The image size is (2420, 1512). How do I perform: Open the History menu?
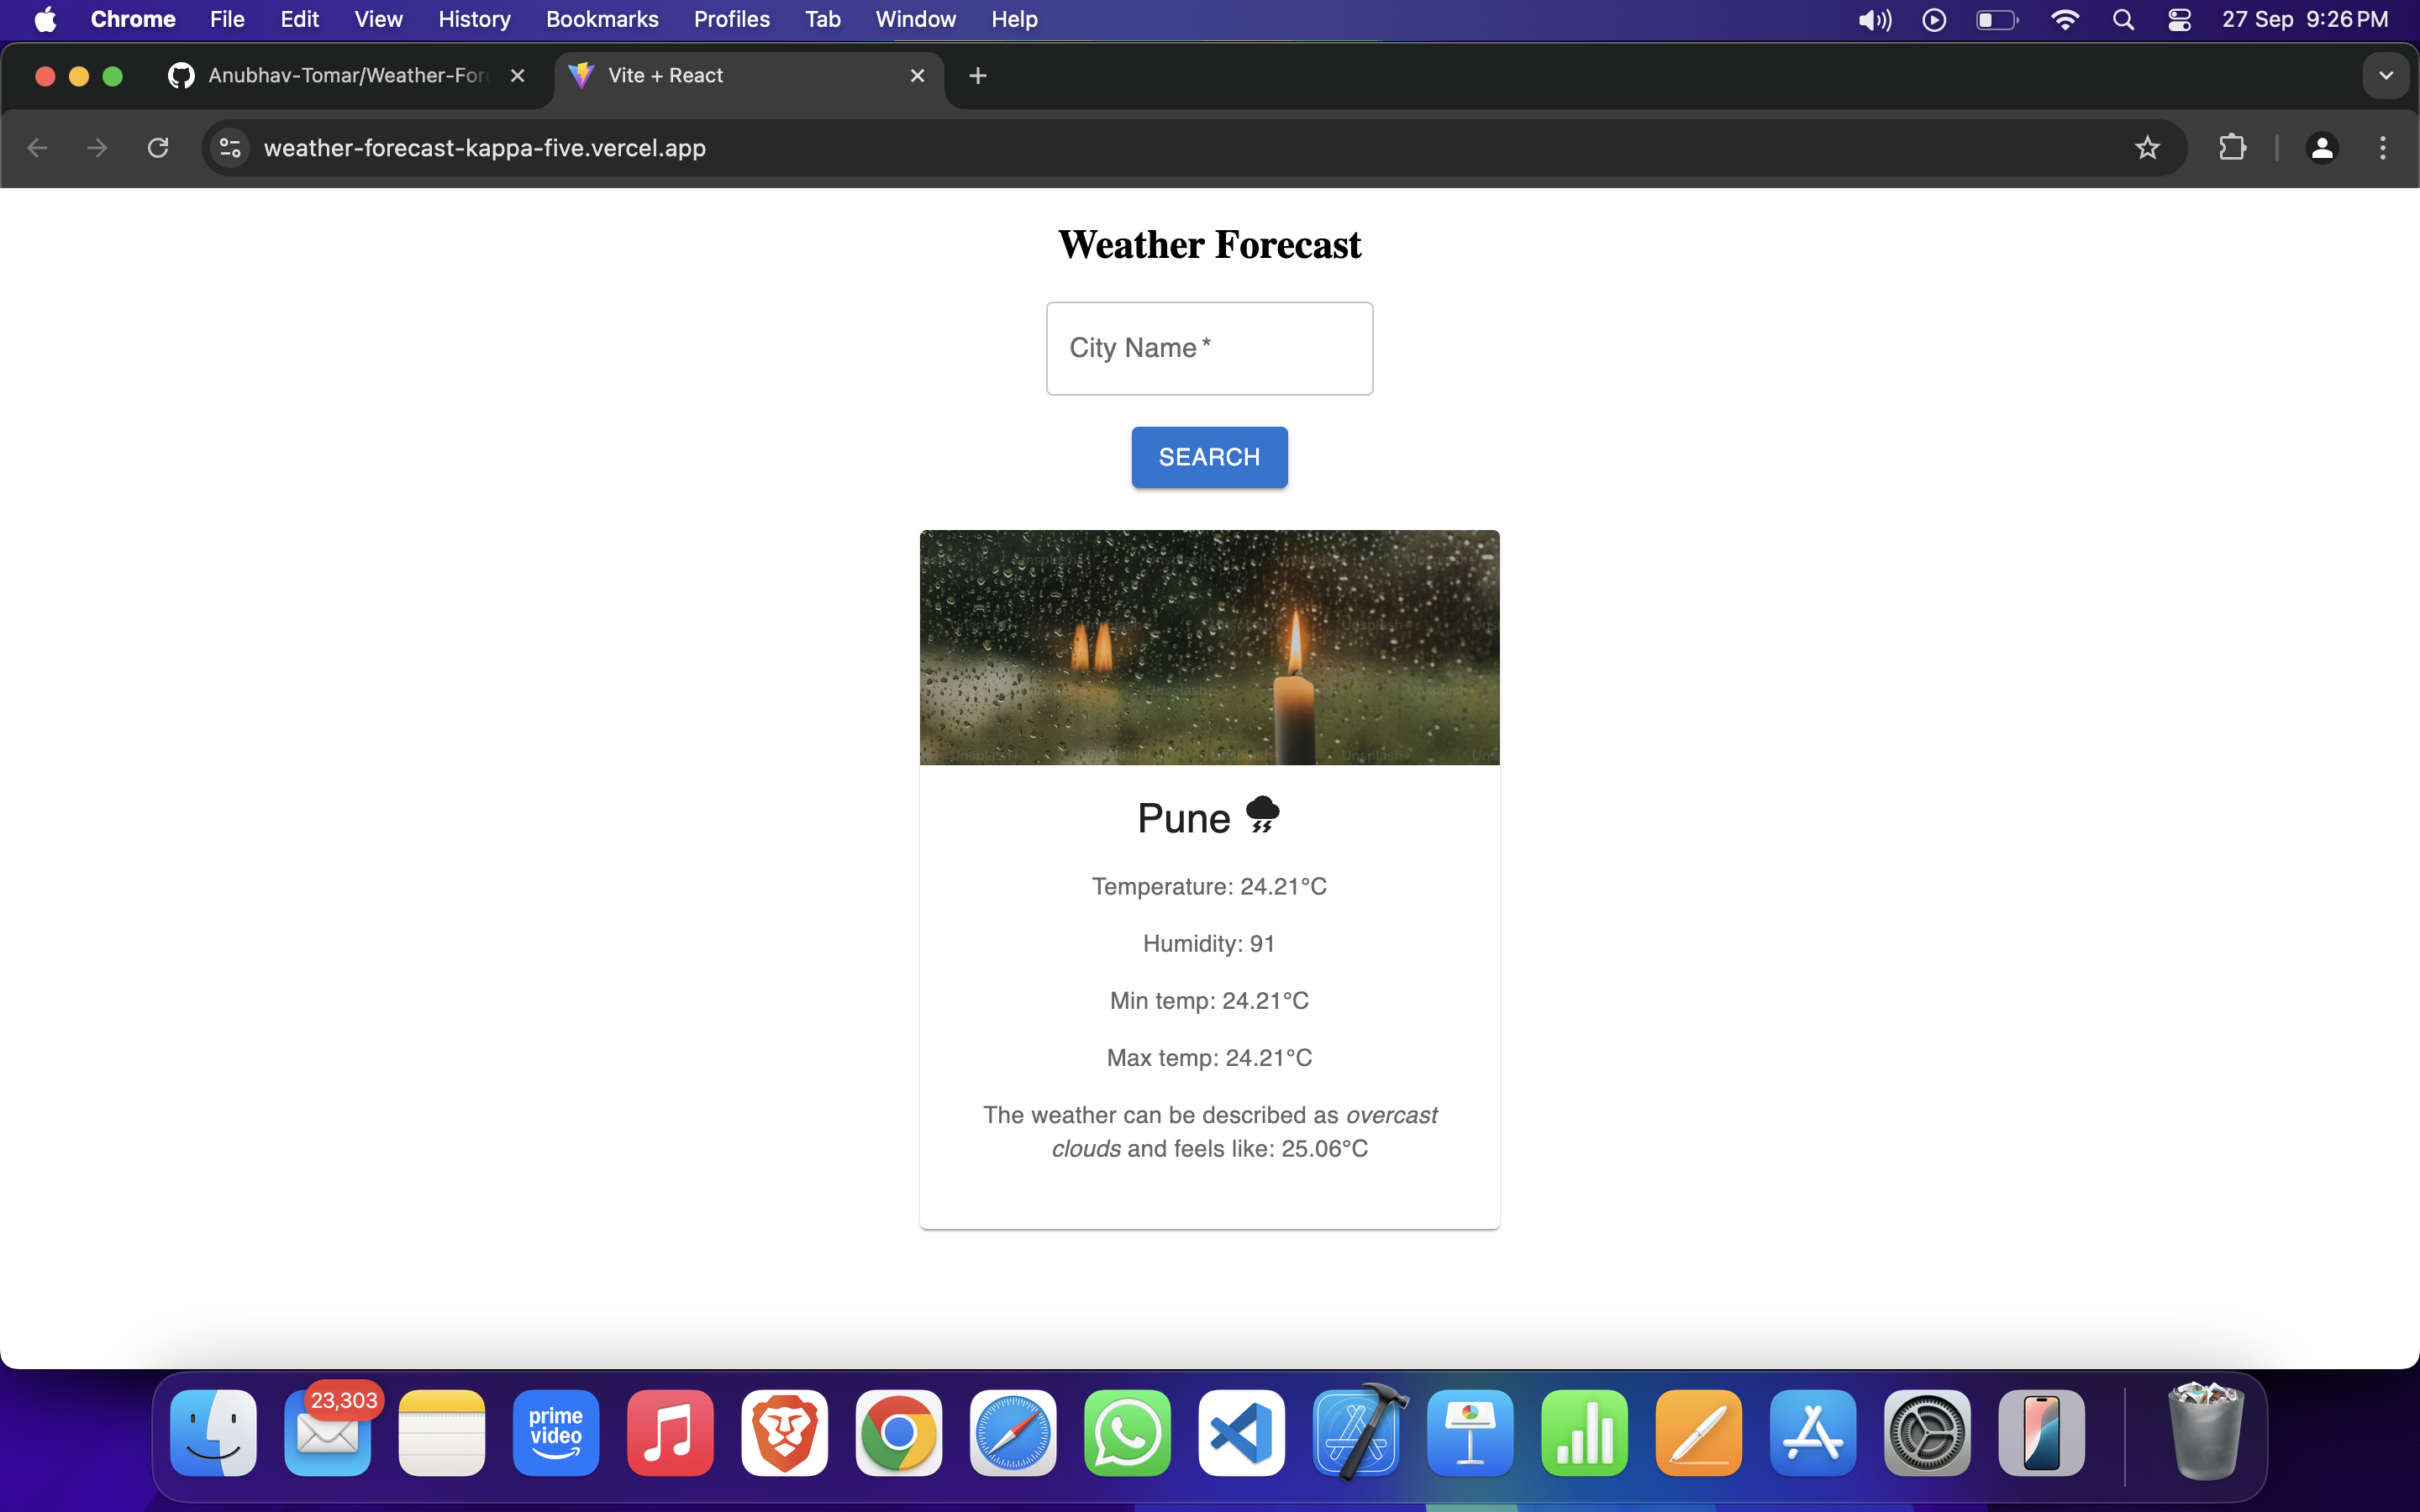click(x=474, y=20)
